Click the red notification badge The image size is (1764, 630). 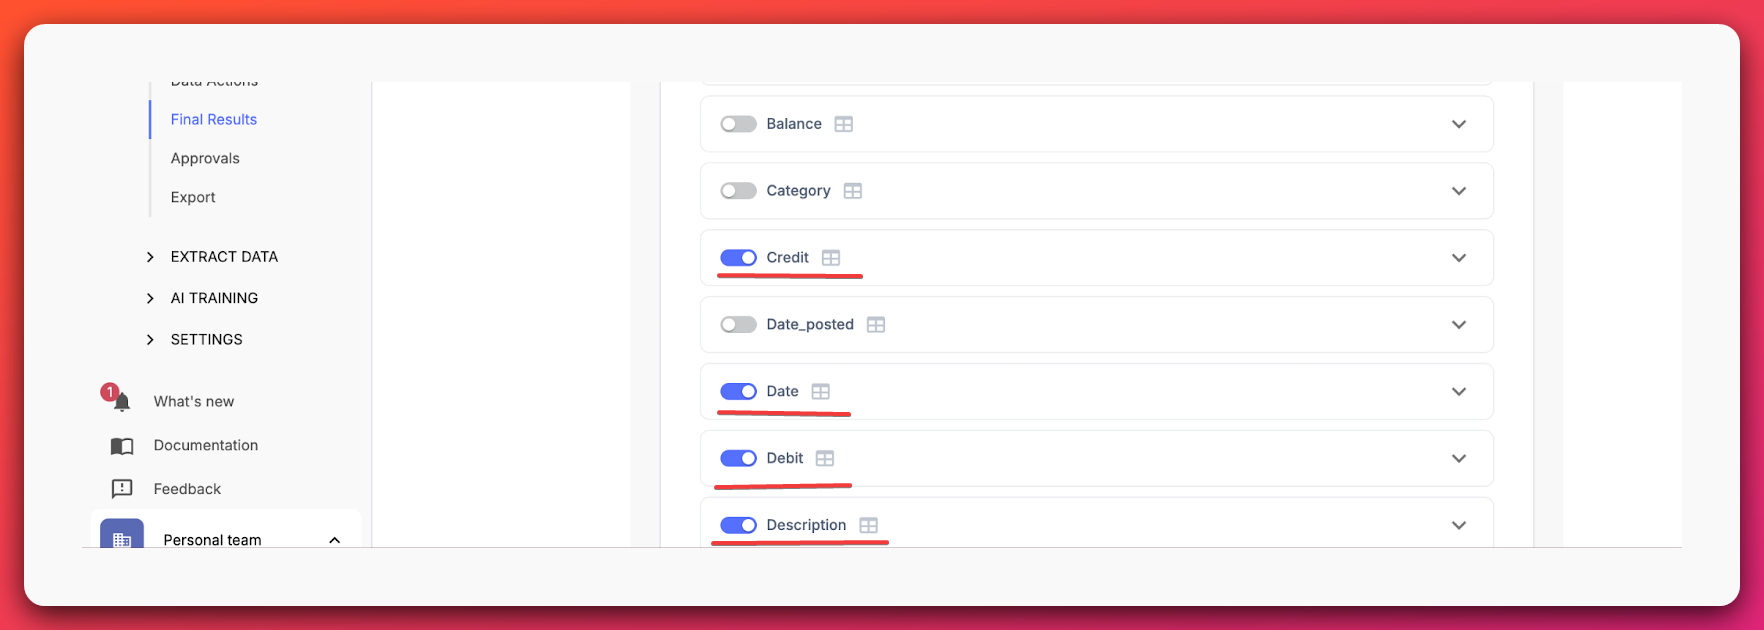tap(110, 393)
